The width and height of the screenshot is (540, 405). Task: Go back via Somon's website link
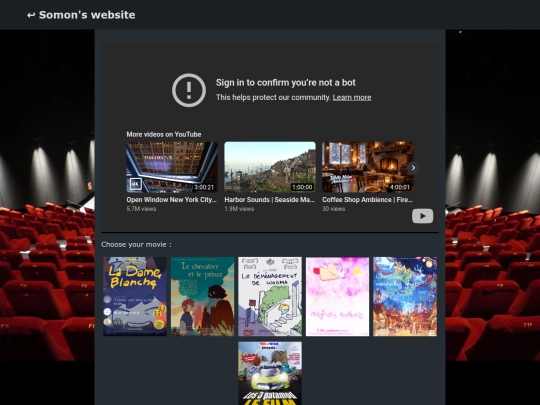click(81, 15)
